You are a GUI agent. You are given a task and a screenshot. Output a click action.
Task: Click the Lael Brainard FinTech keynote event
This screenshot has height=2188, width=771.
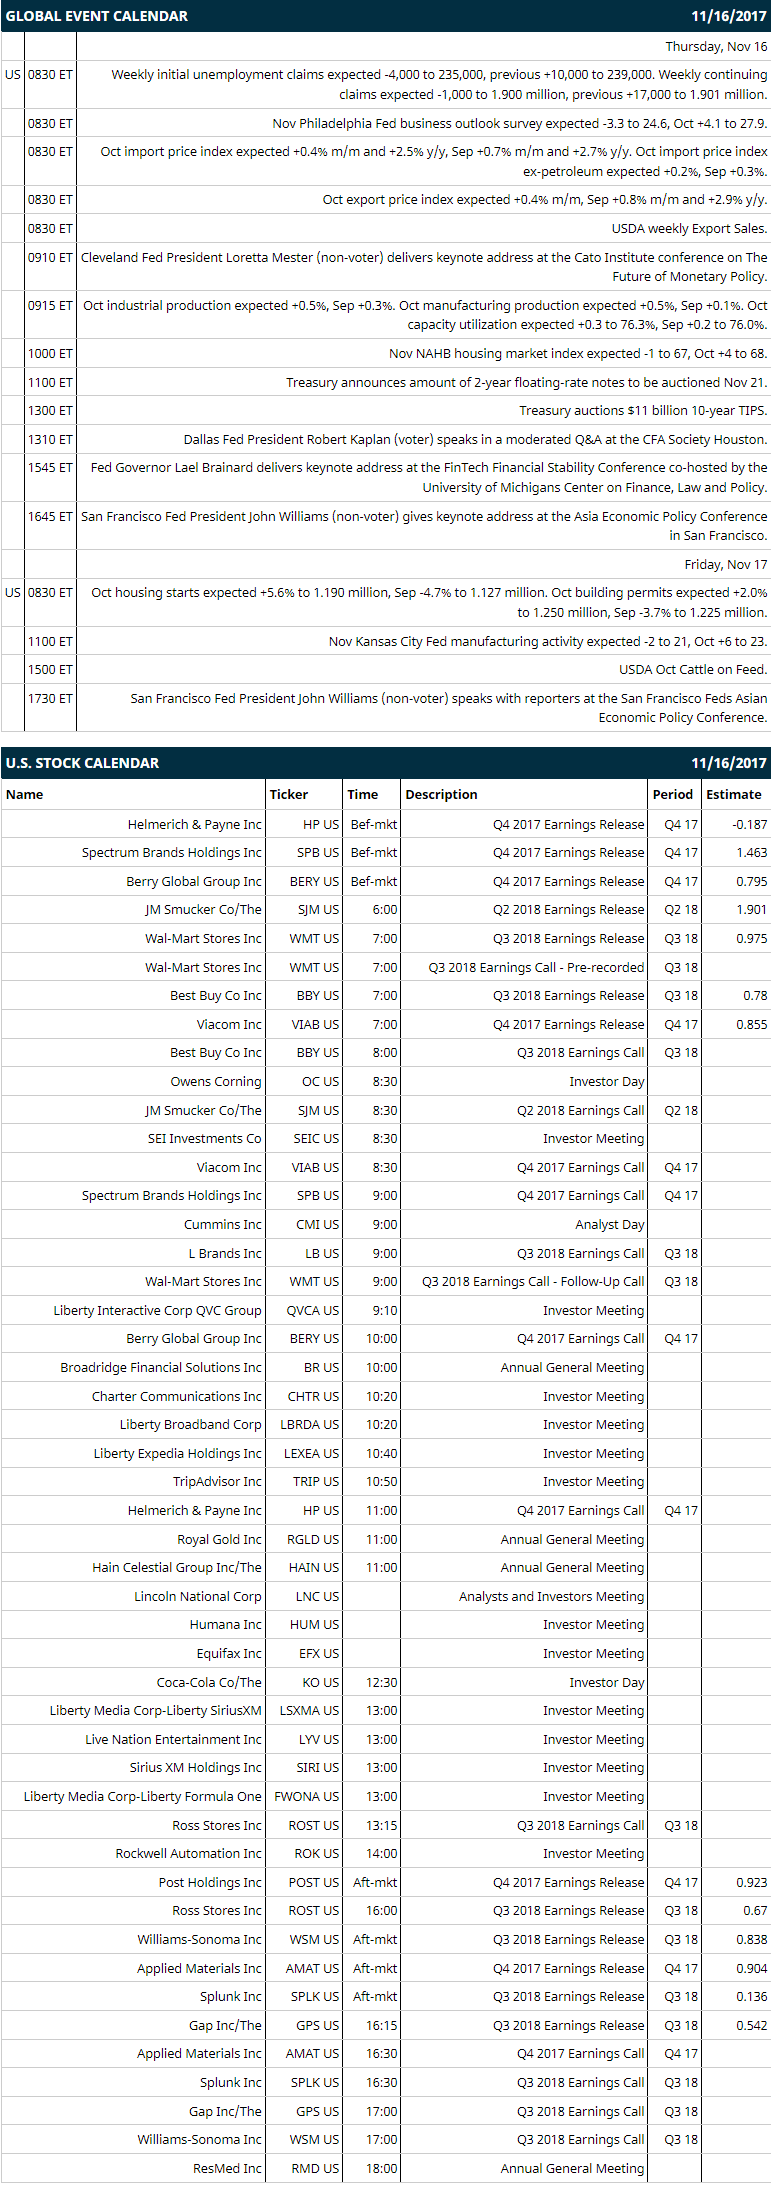tap(428, 477)
